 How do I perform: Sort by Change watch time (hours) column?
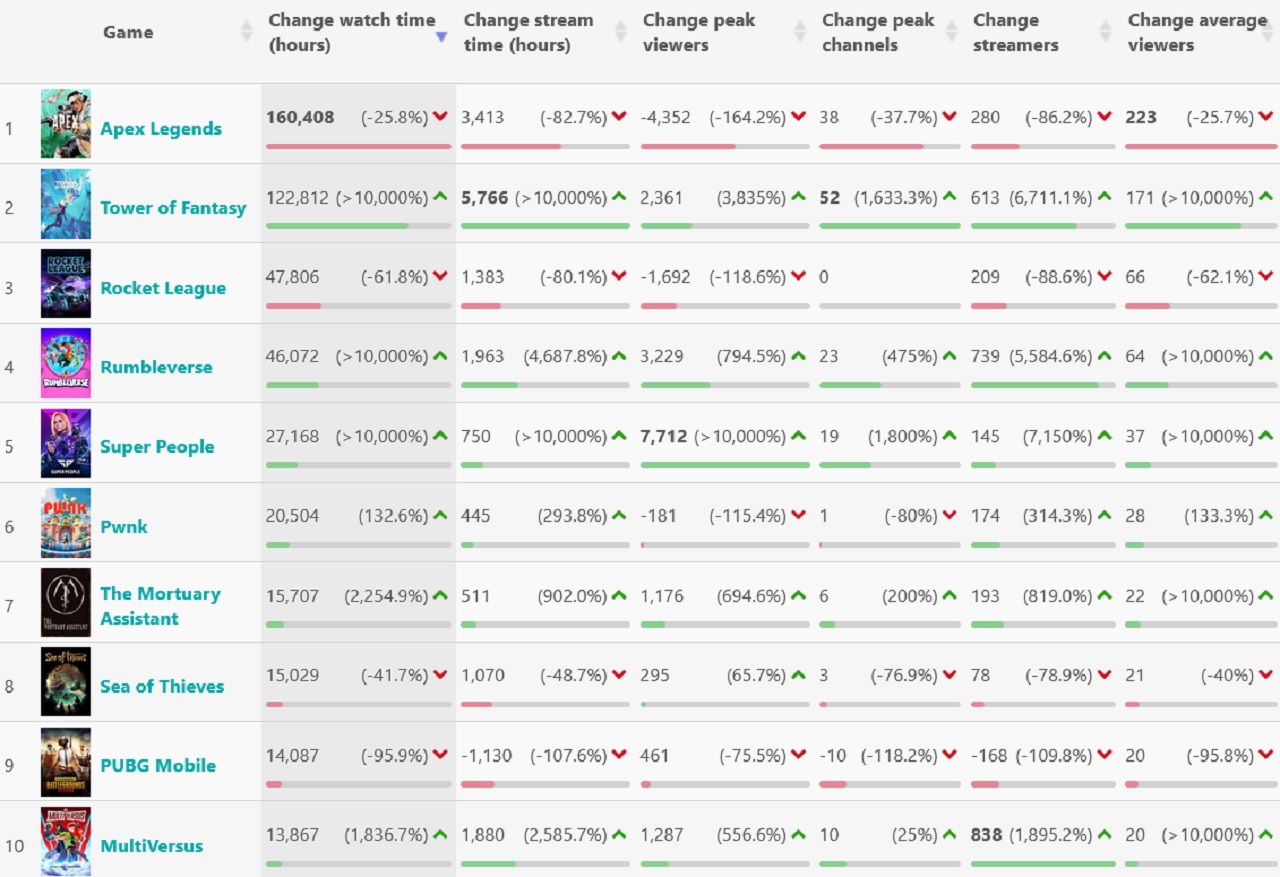352,32
